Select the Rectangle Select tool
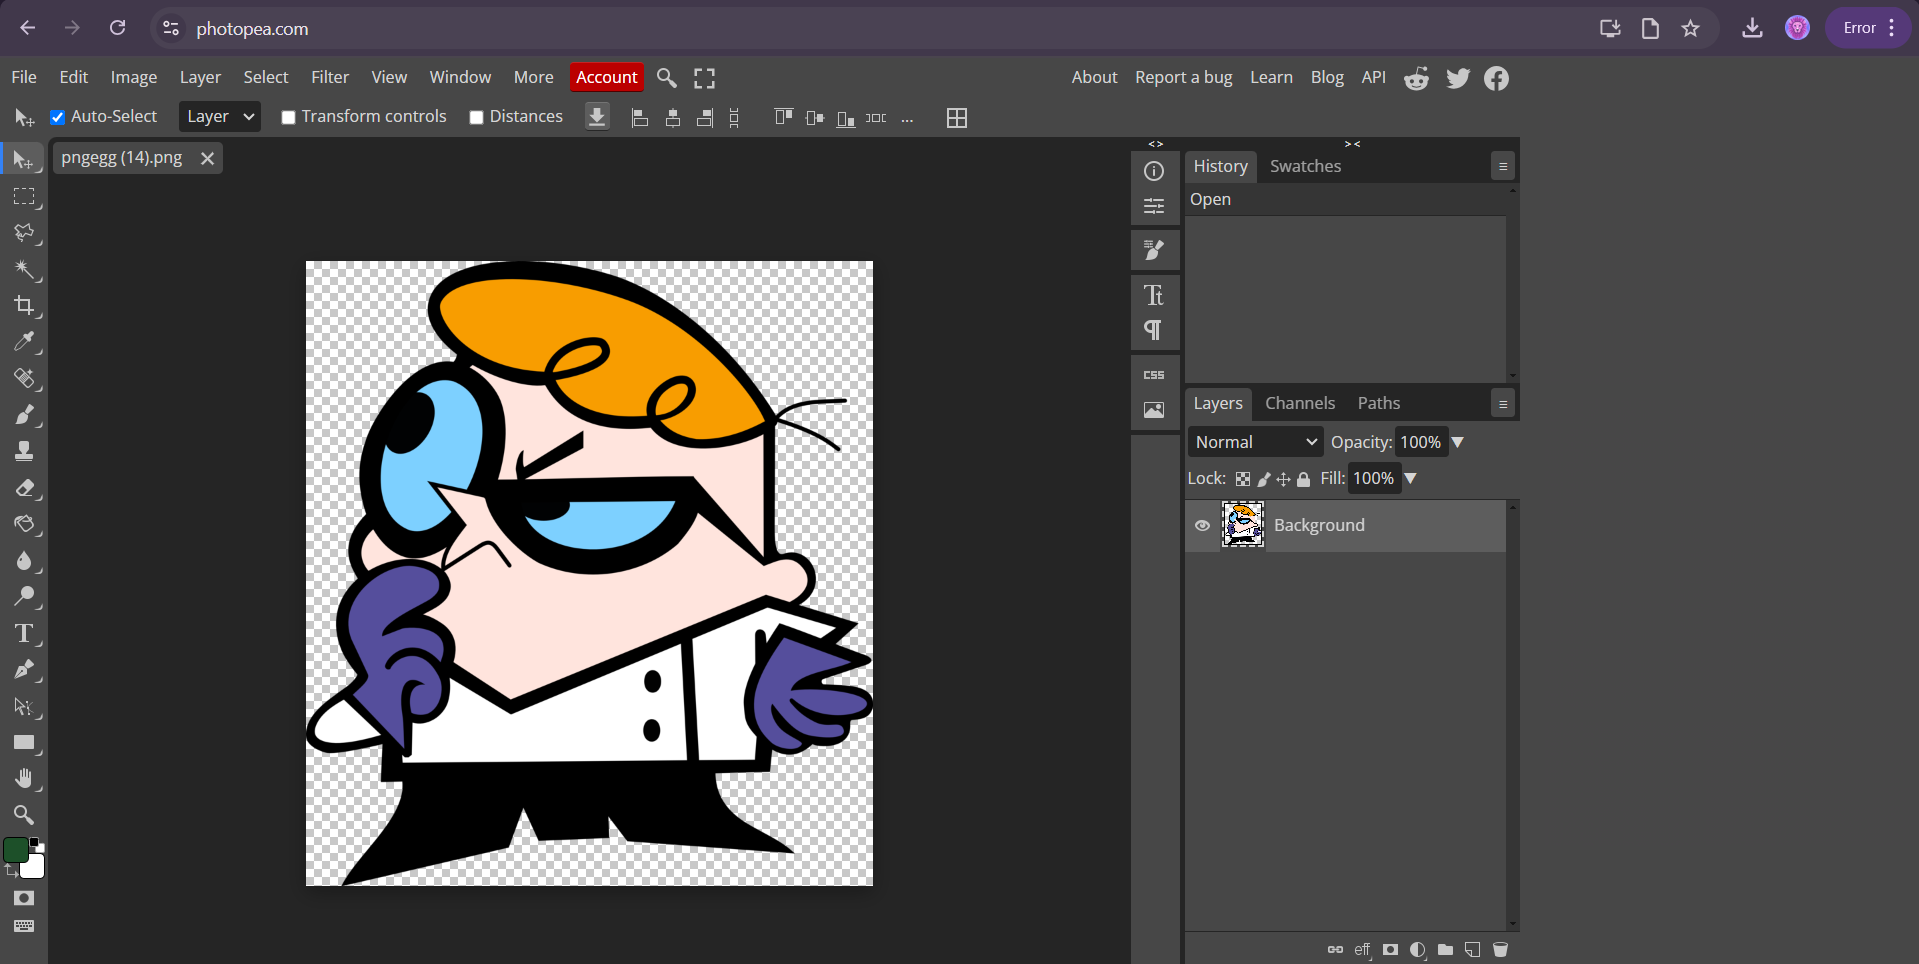Screen dimensions: 1919x964 point(24,197)
